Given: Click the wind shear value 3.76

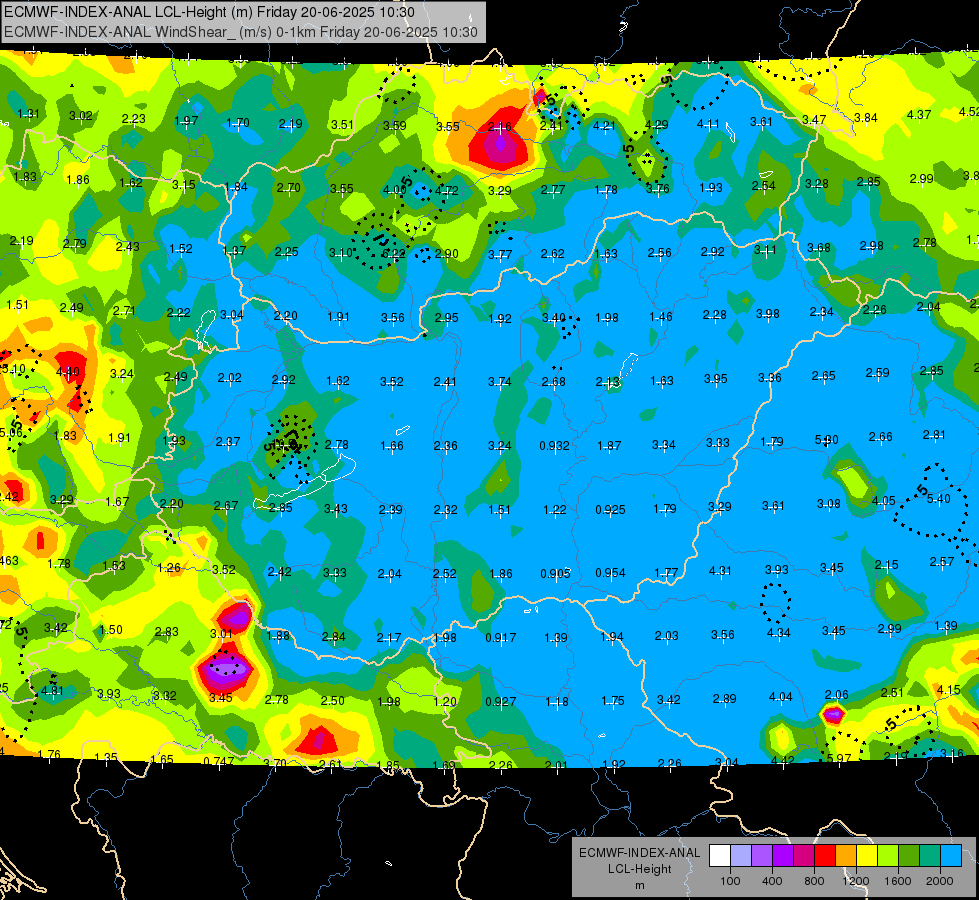Looking at the screenshot, I should [x=657, y=189].
